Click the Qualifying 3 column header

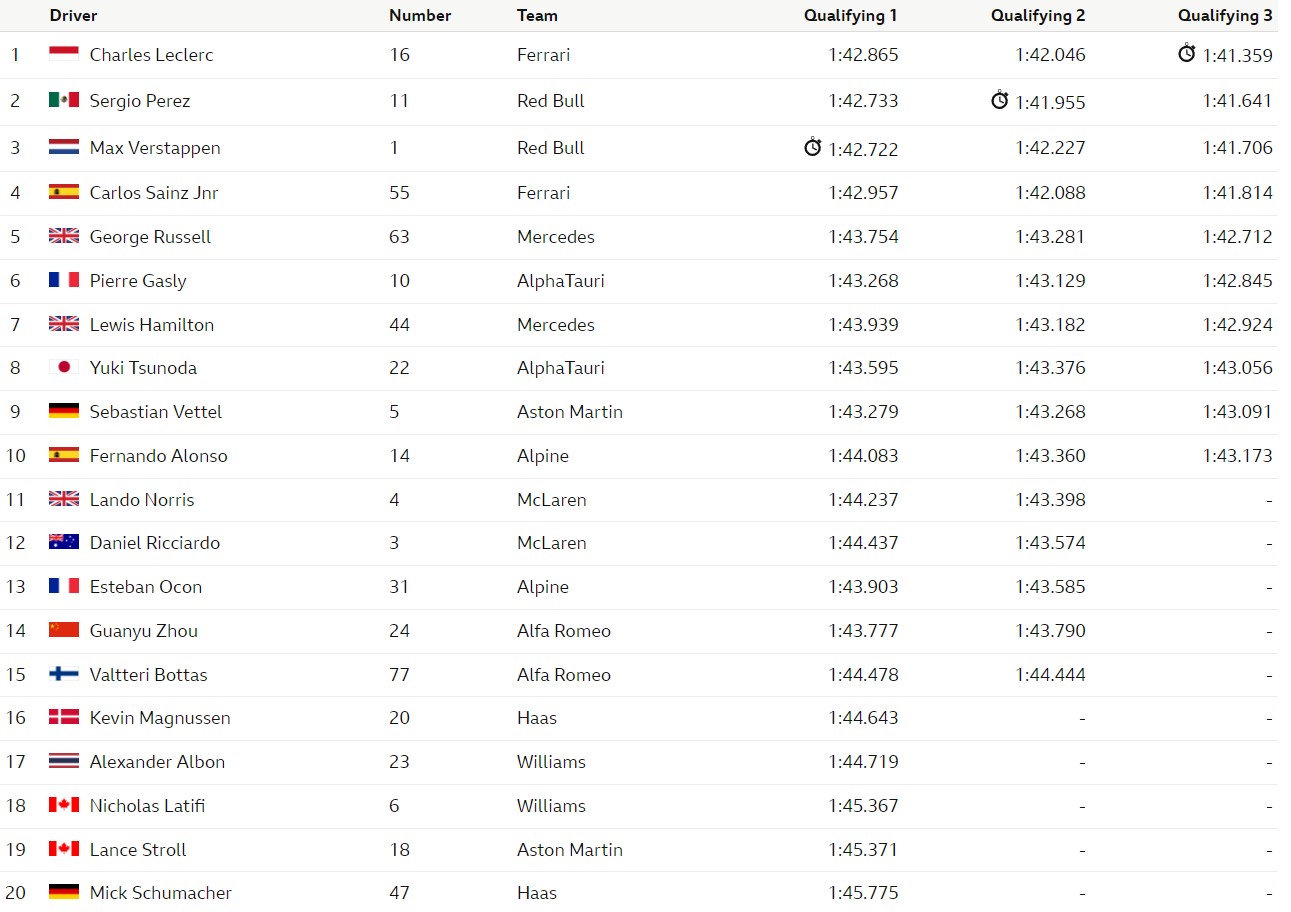point(1225,15)
